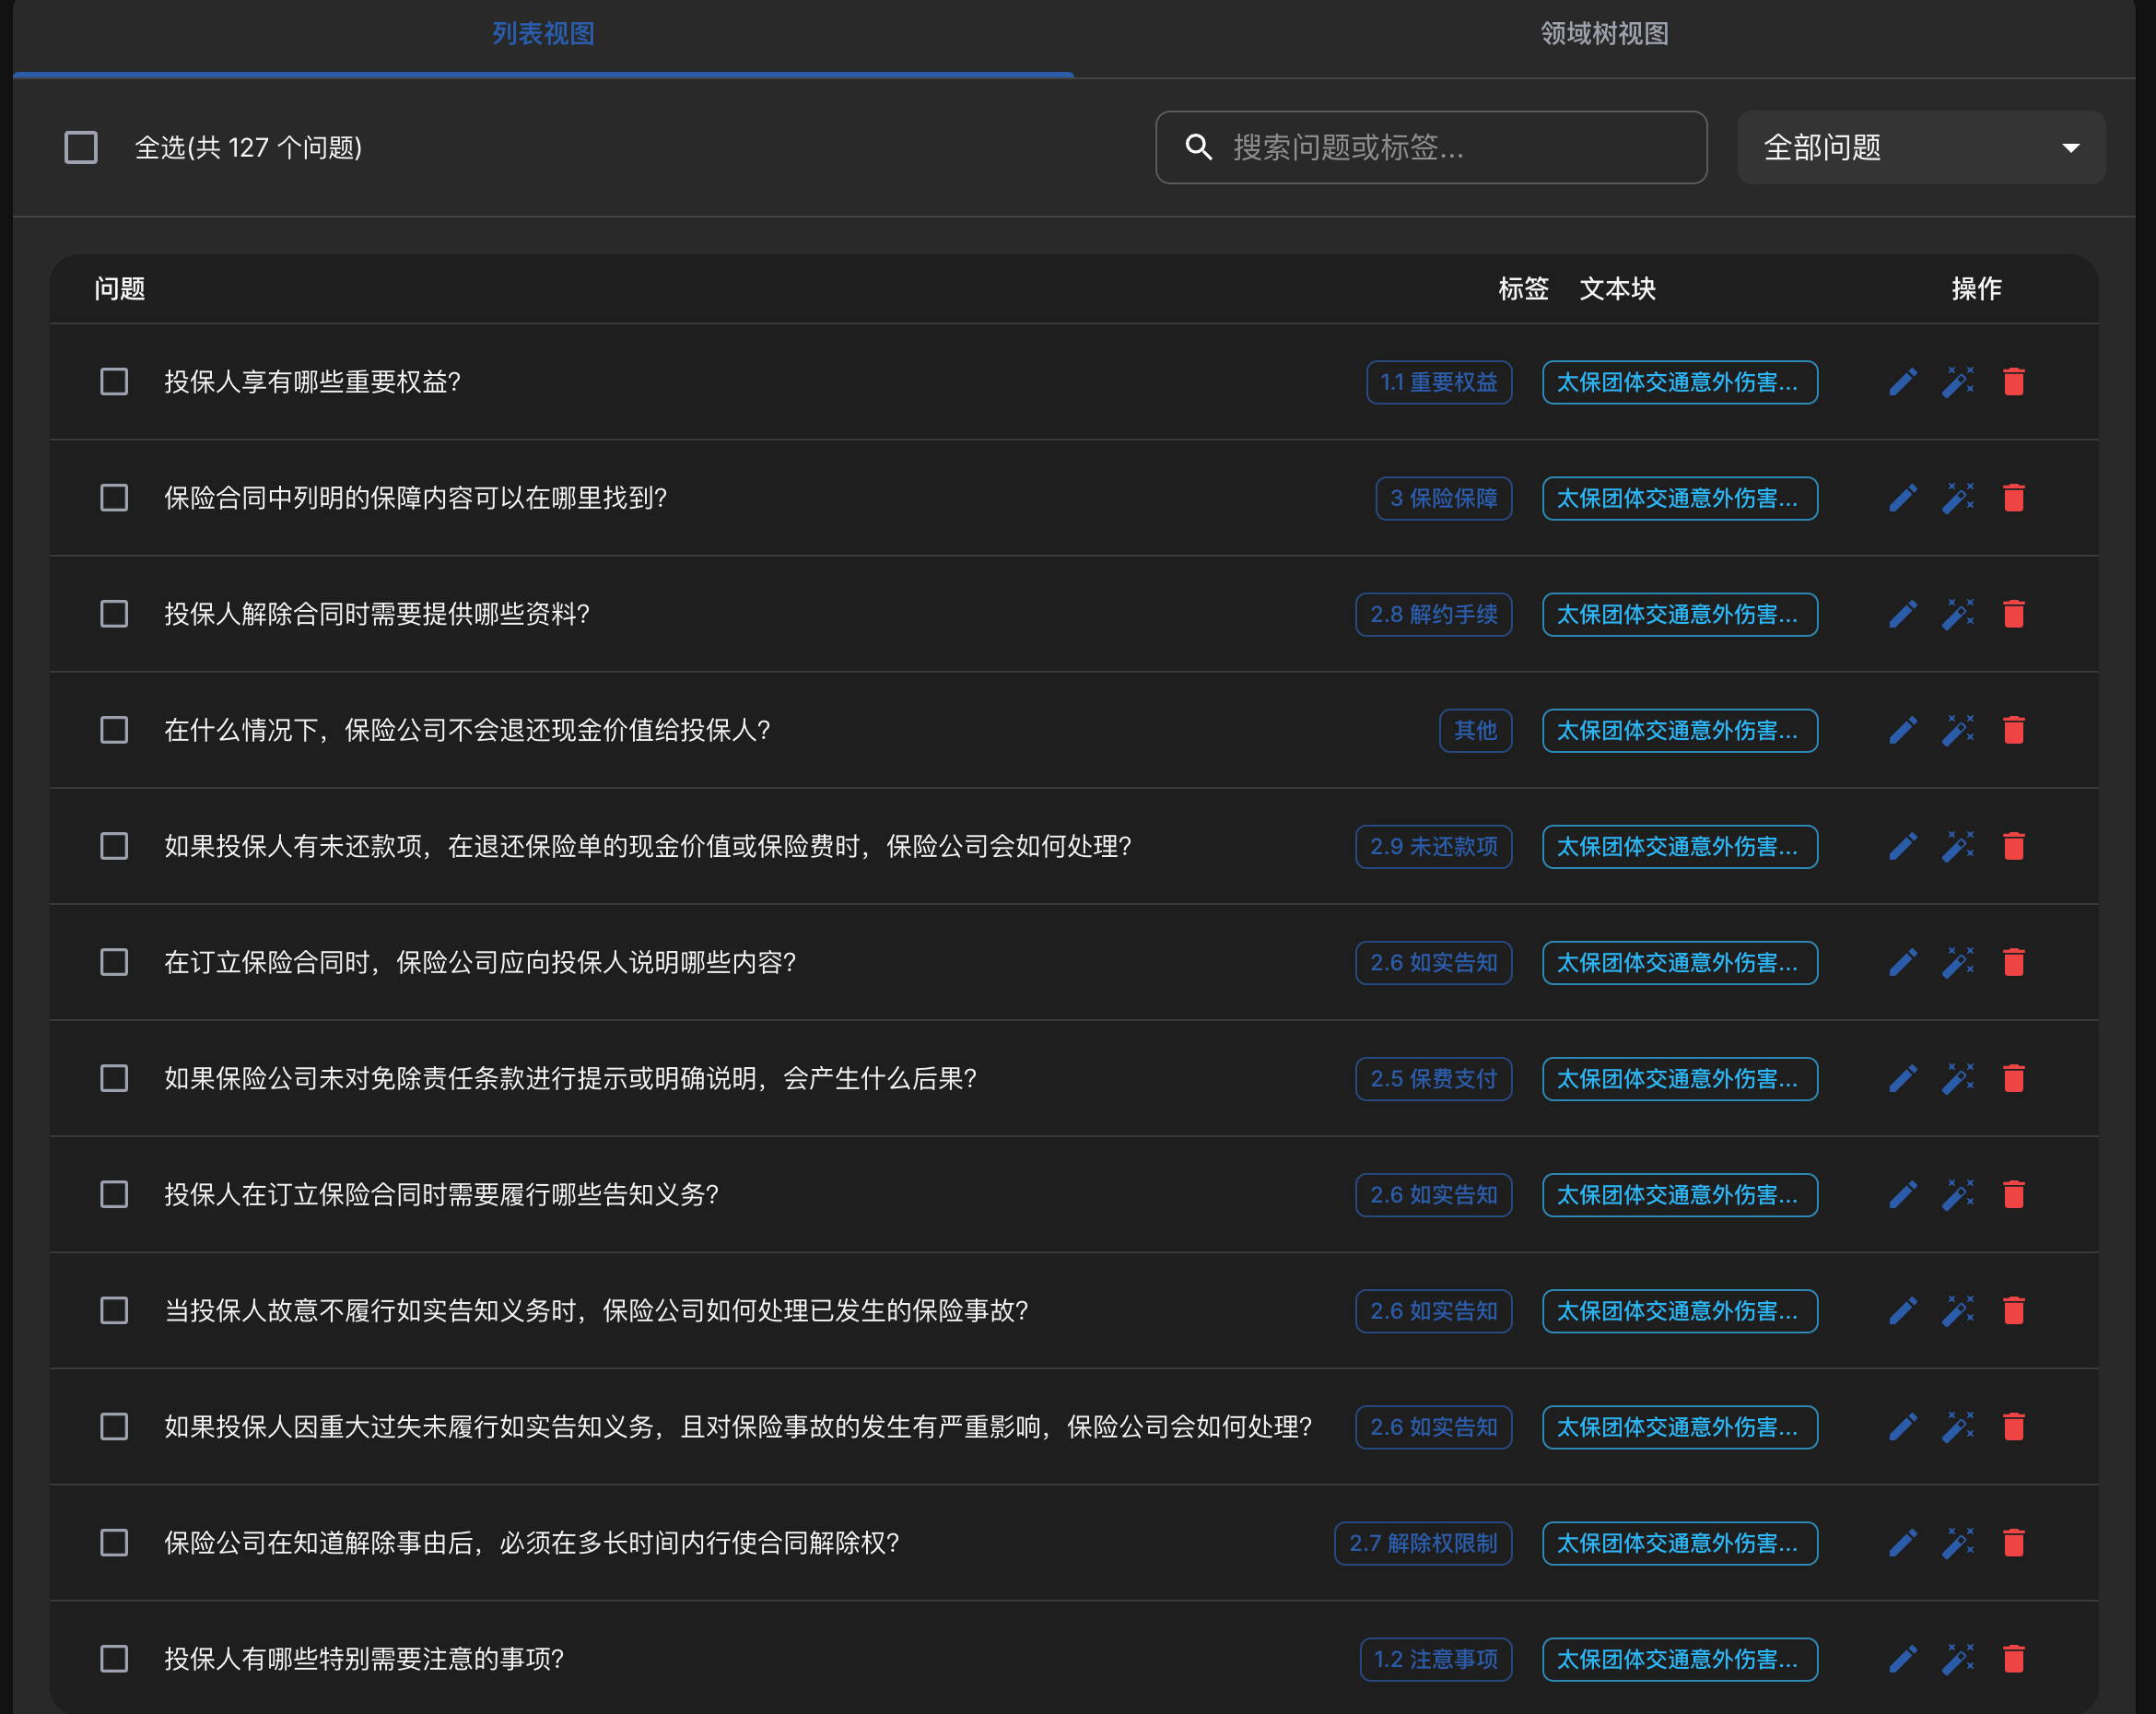Open the magic wand tool on 解除合同 question

pos(1958,615)
